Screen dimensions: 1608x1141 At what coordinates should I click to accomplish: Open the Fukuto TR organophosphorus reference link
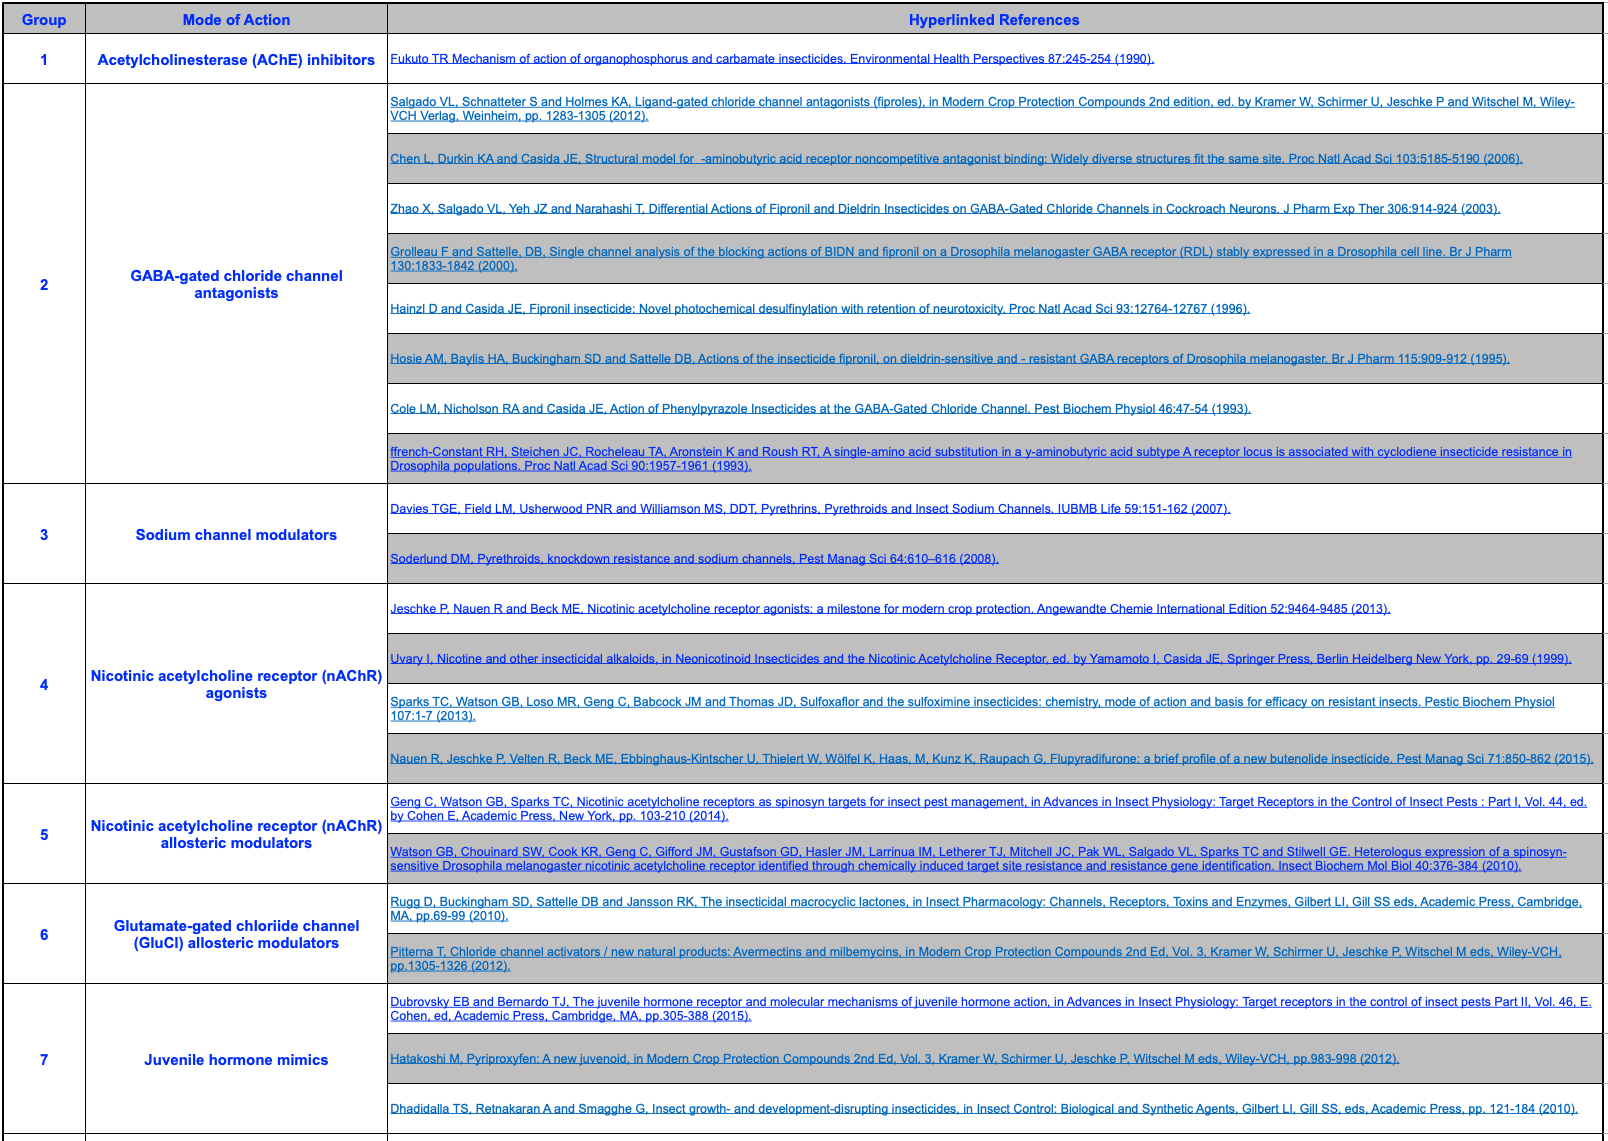(x=771, y=59)
